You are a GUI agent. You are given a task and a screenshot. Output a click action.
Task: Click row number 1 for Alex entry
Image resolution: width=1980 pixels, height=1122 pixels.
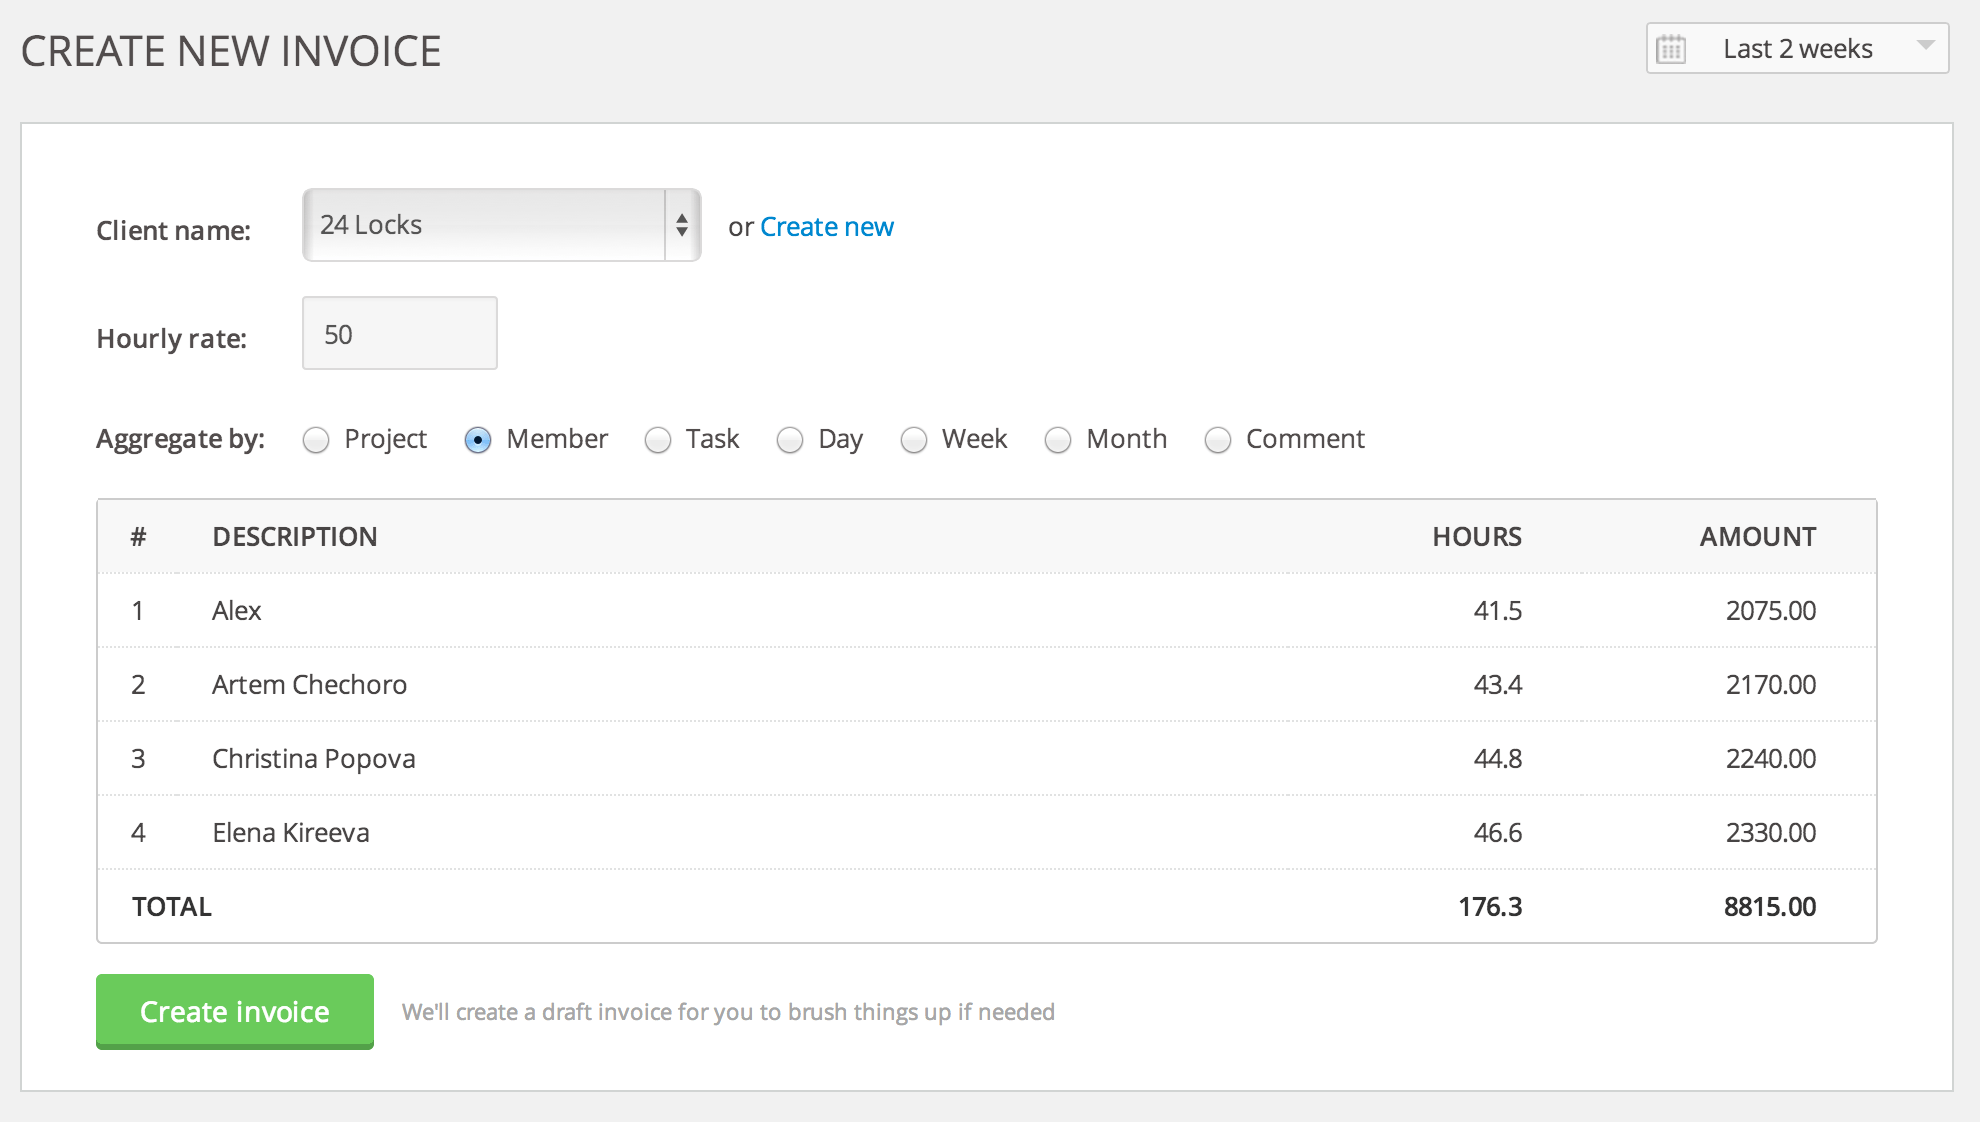[x=137, y=611]
